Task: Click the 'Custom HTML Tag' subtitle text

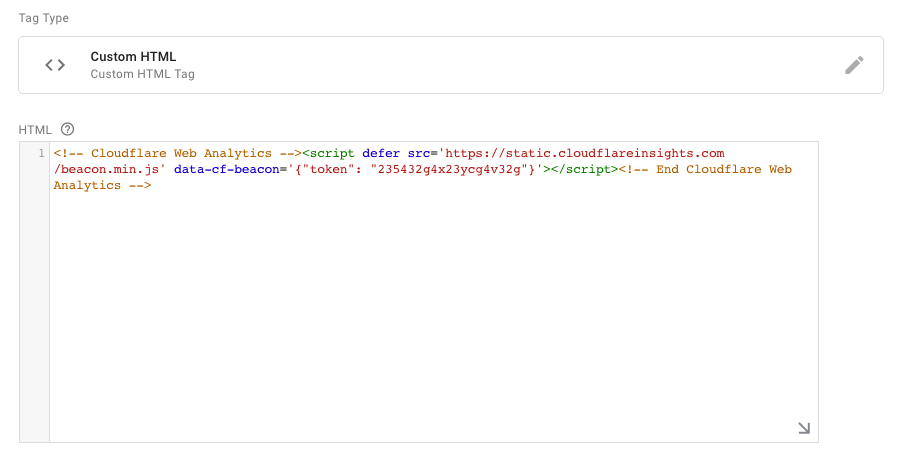Action: tap(143, 74)
